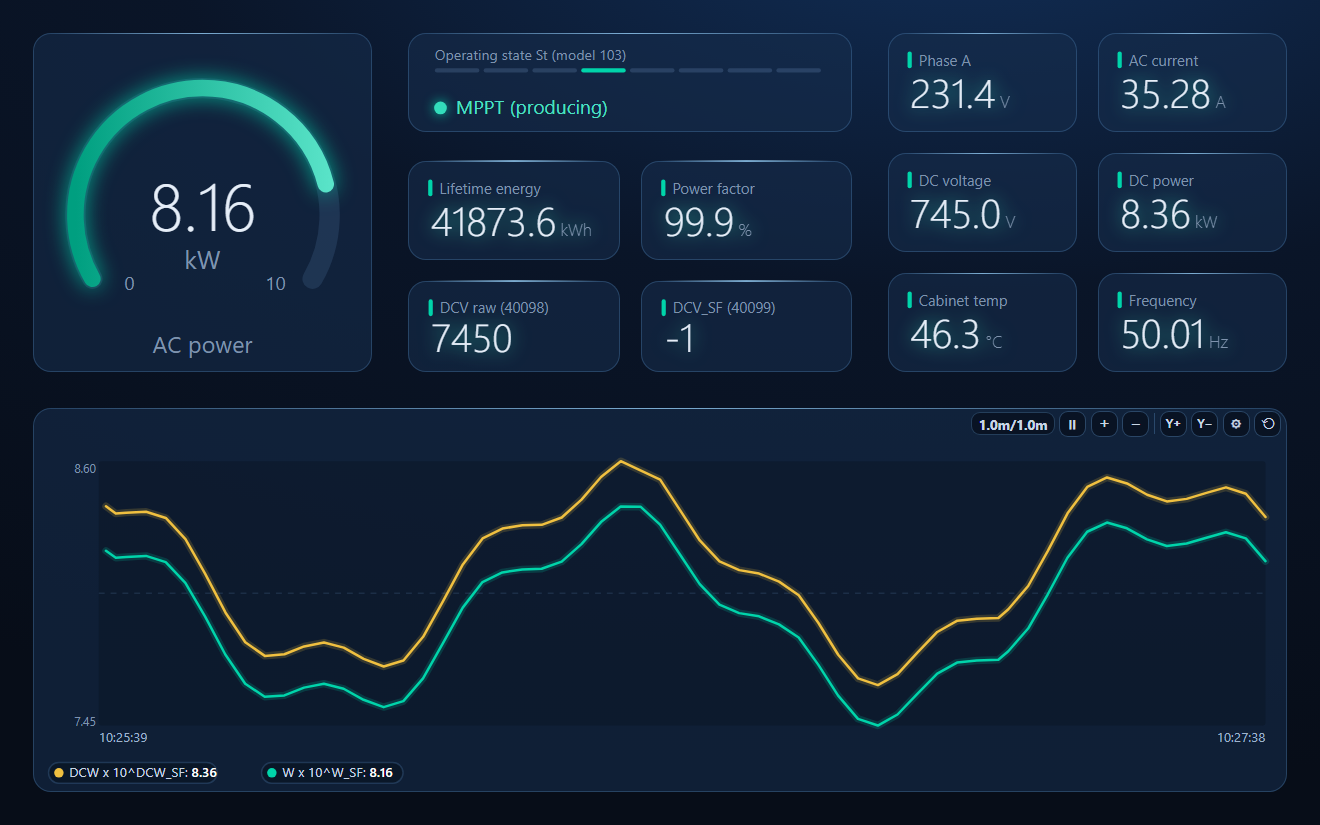Click the AC power gauge caption

point(203,345)
